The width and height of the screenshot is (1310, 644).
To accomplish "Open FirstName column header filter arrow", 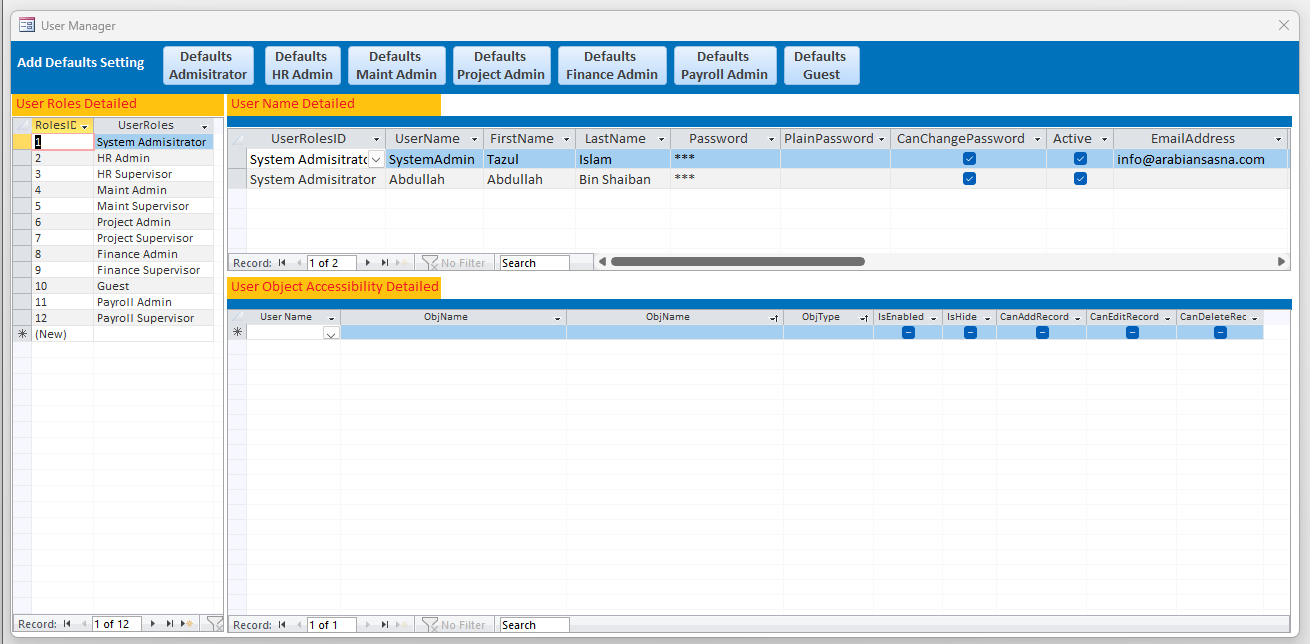I will [x=566, y=139].
